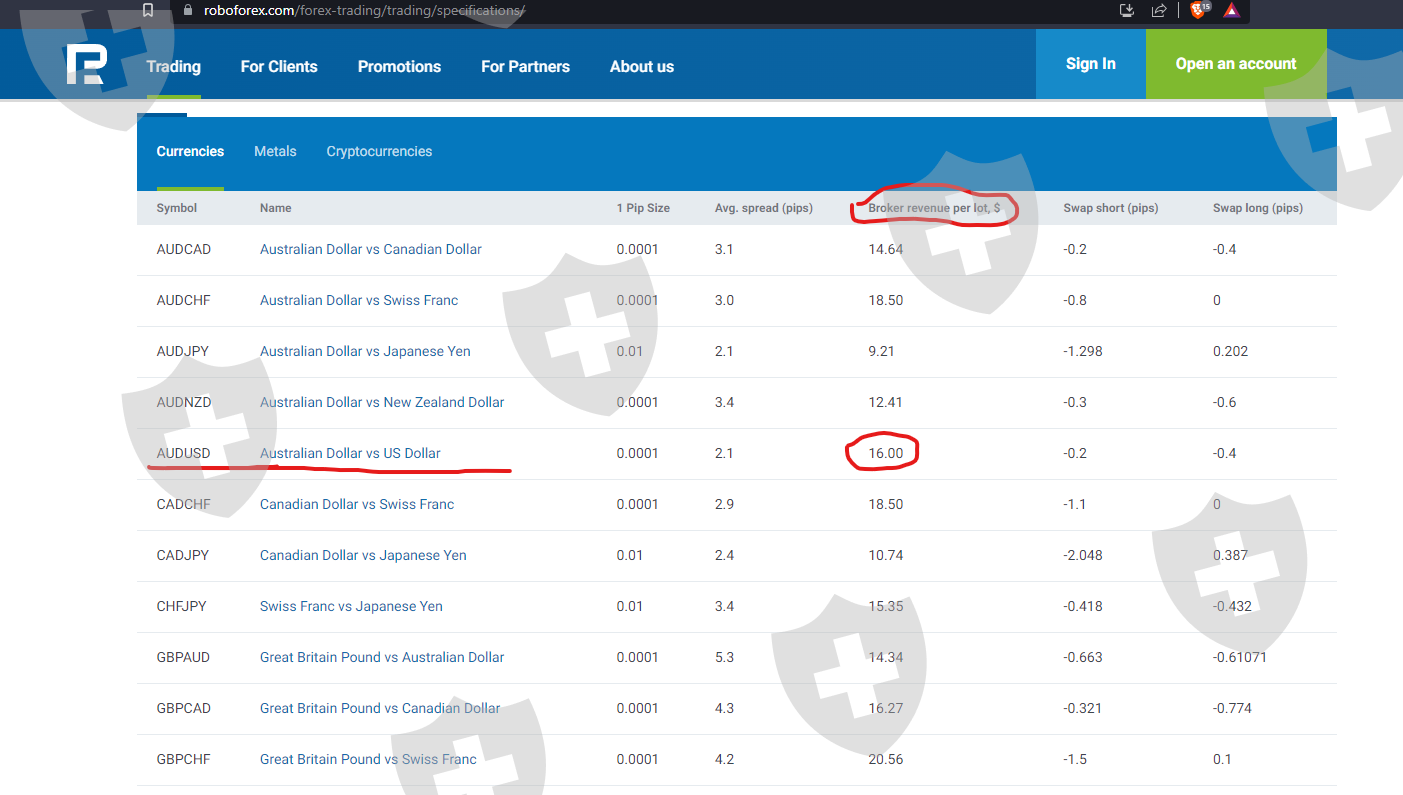The image size is (1403, 795).
Task: Switch to the Cryptocurrencies tab
Action: pyautogui.click(x=379, y=151)
